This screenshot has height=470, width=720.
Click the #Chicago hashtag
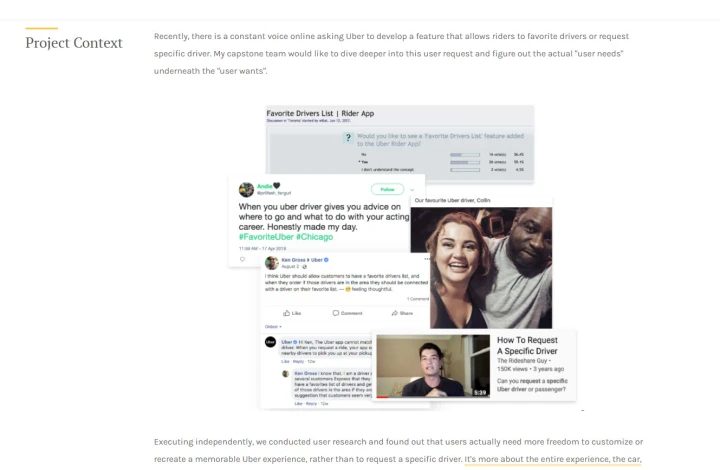315,237
